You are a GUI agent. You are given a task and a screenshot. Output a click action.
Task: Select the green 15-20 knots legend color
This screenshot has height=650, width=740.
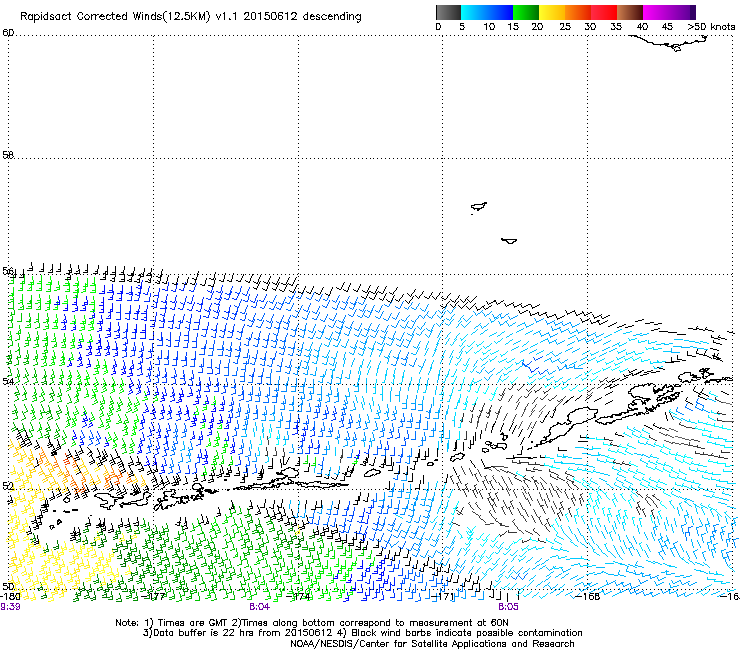[x=526, y=12]
